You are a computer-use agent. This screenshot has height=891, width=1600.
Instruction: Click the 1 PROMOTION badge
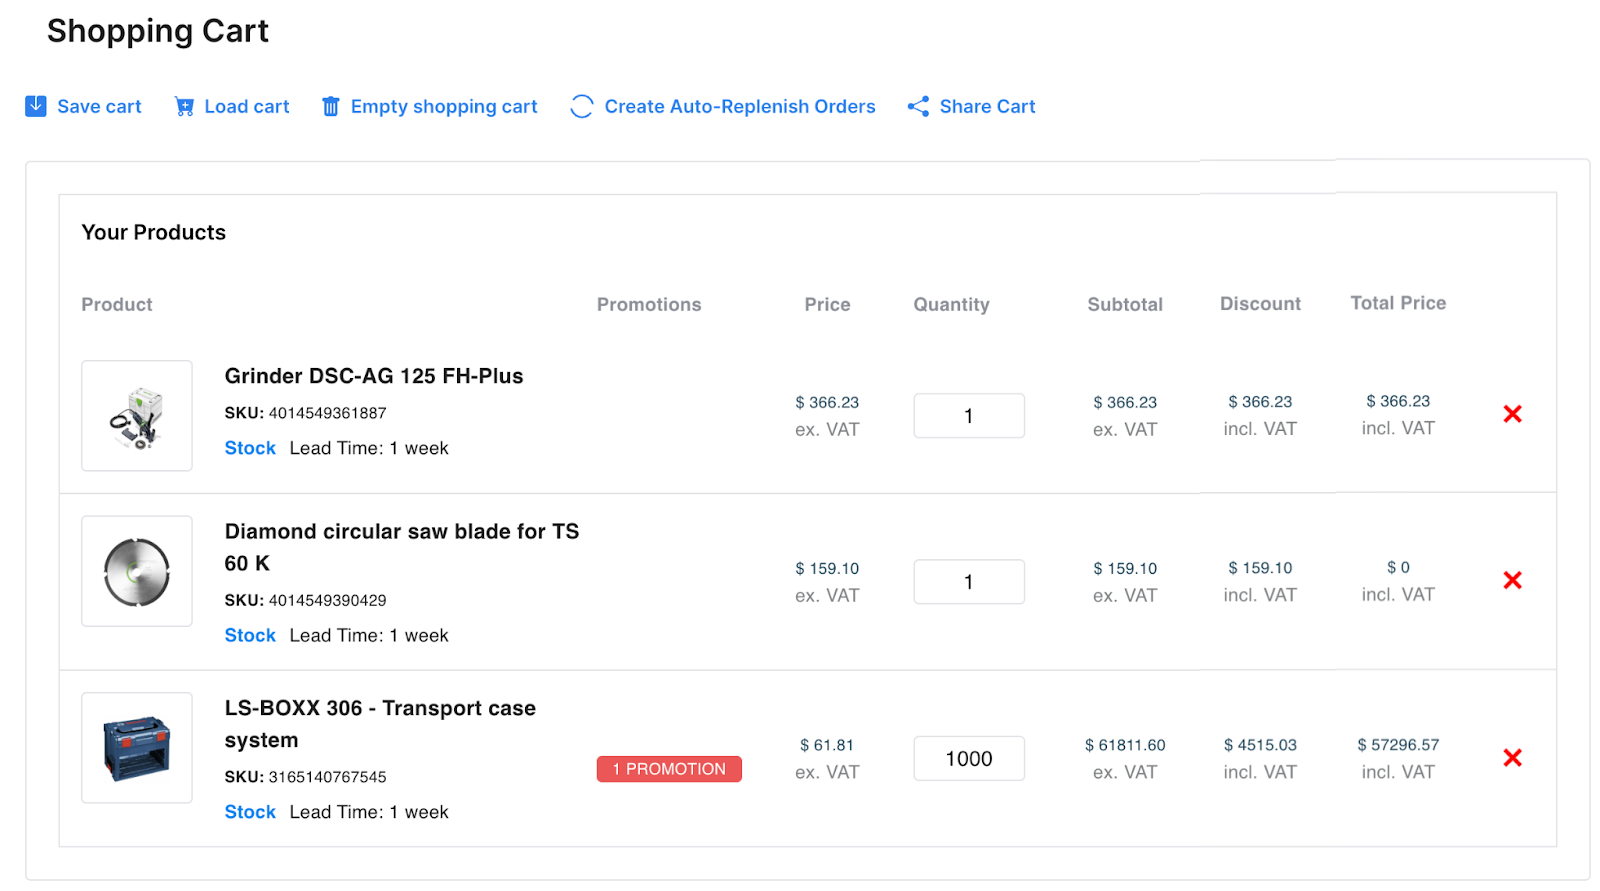point(669,769)
